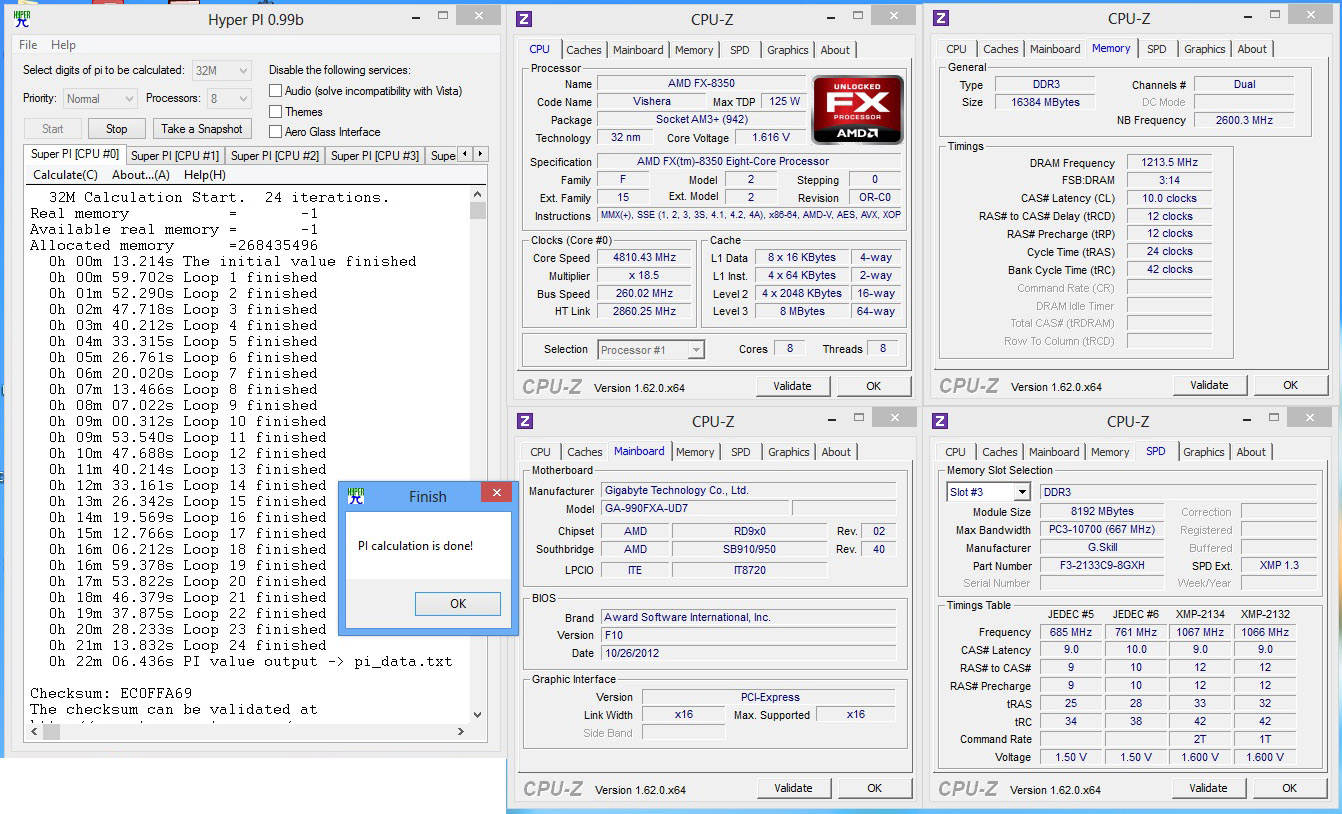Click Z icon of CPU-Z window showing Processor info
1342x814 pixels.
pos(524,19)
